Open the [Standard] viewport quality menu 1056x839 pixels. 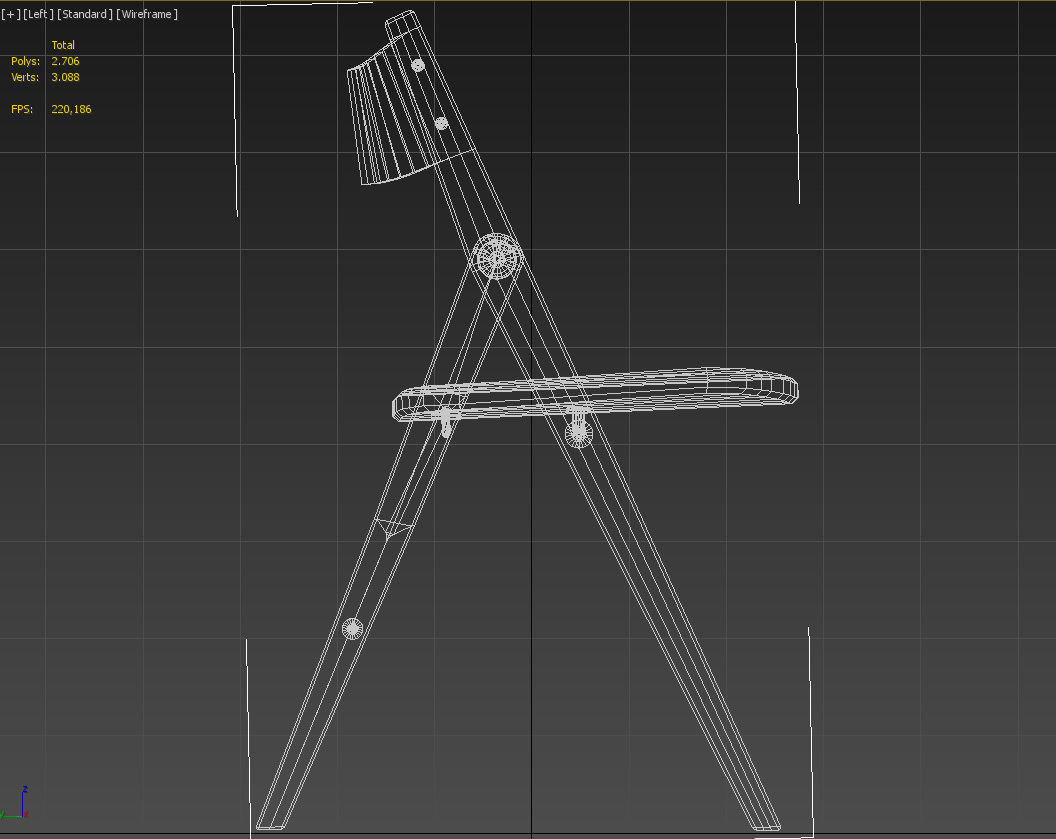(85, 14)
